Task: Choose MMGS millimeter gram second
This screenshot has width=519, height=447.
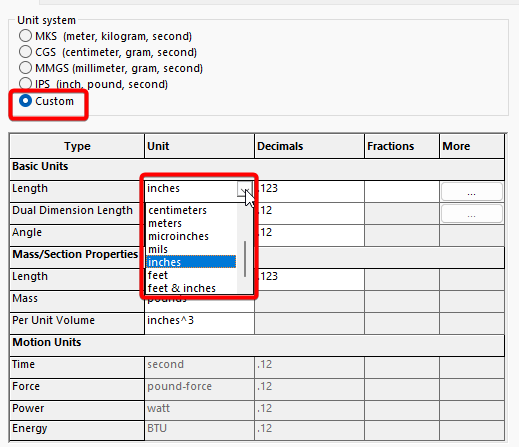Action: tap(25, 68)
